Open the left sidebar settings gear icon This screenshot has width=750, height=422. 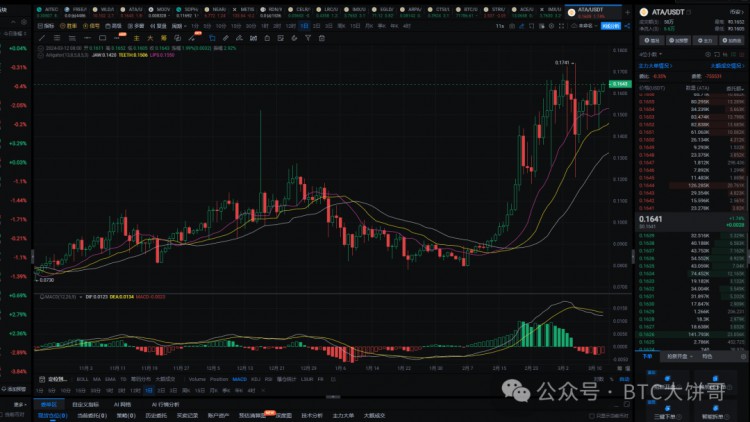23,22
